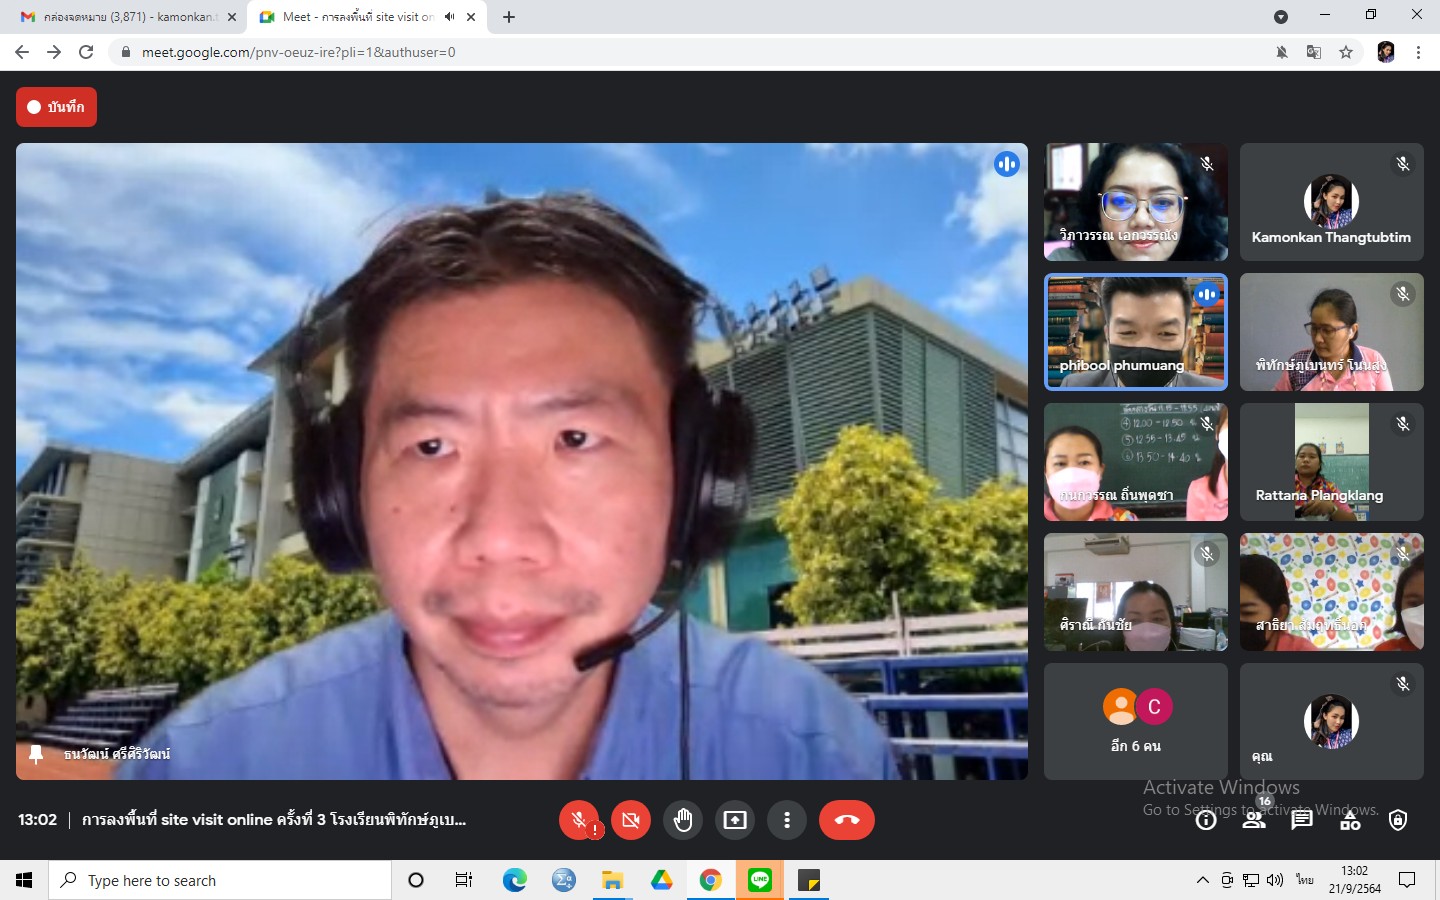Toggle the muted microphone button
Viewport: 1440px width, 900px height.
(x=578, y=820)
